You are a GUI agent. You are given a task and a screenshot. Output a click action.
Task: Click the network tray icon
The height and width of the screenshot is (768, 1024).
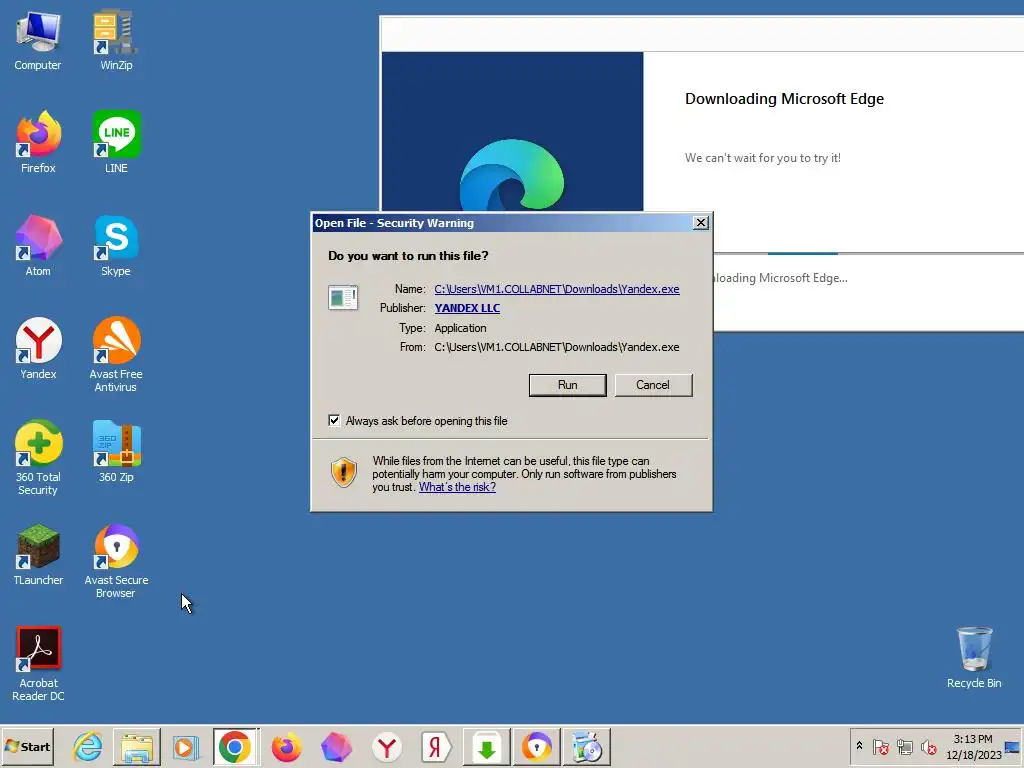point(904,746)
